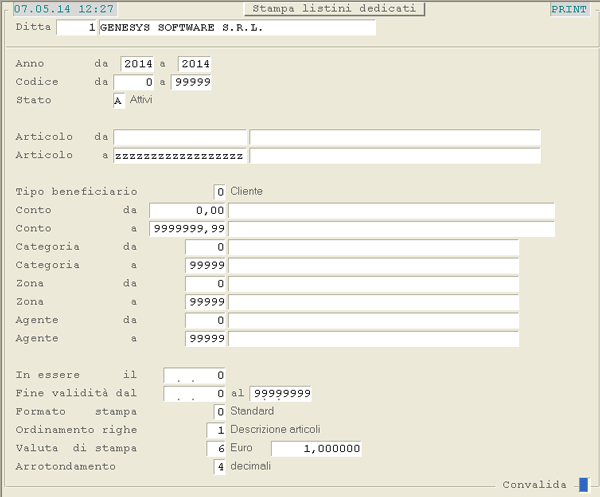600x497 pixels.
Task: Click the Fine validità dal date field
Action: [194, 394]
